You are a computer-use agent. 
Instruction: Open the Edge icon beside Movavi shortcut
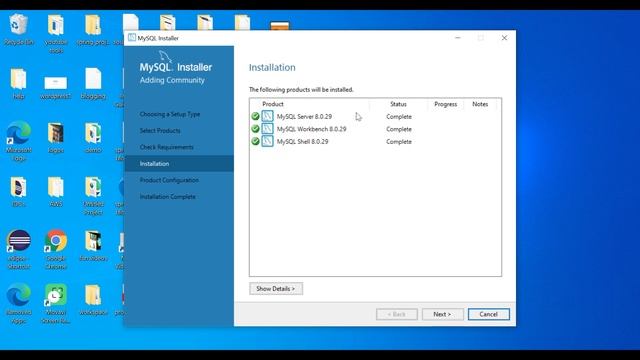[19, 303]
